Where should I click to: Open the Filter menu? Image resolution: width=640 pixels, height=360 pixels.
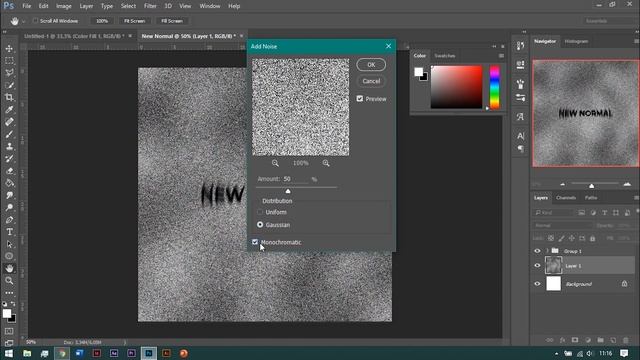[x=150, y=6]
